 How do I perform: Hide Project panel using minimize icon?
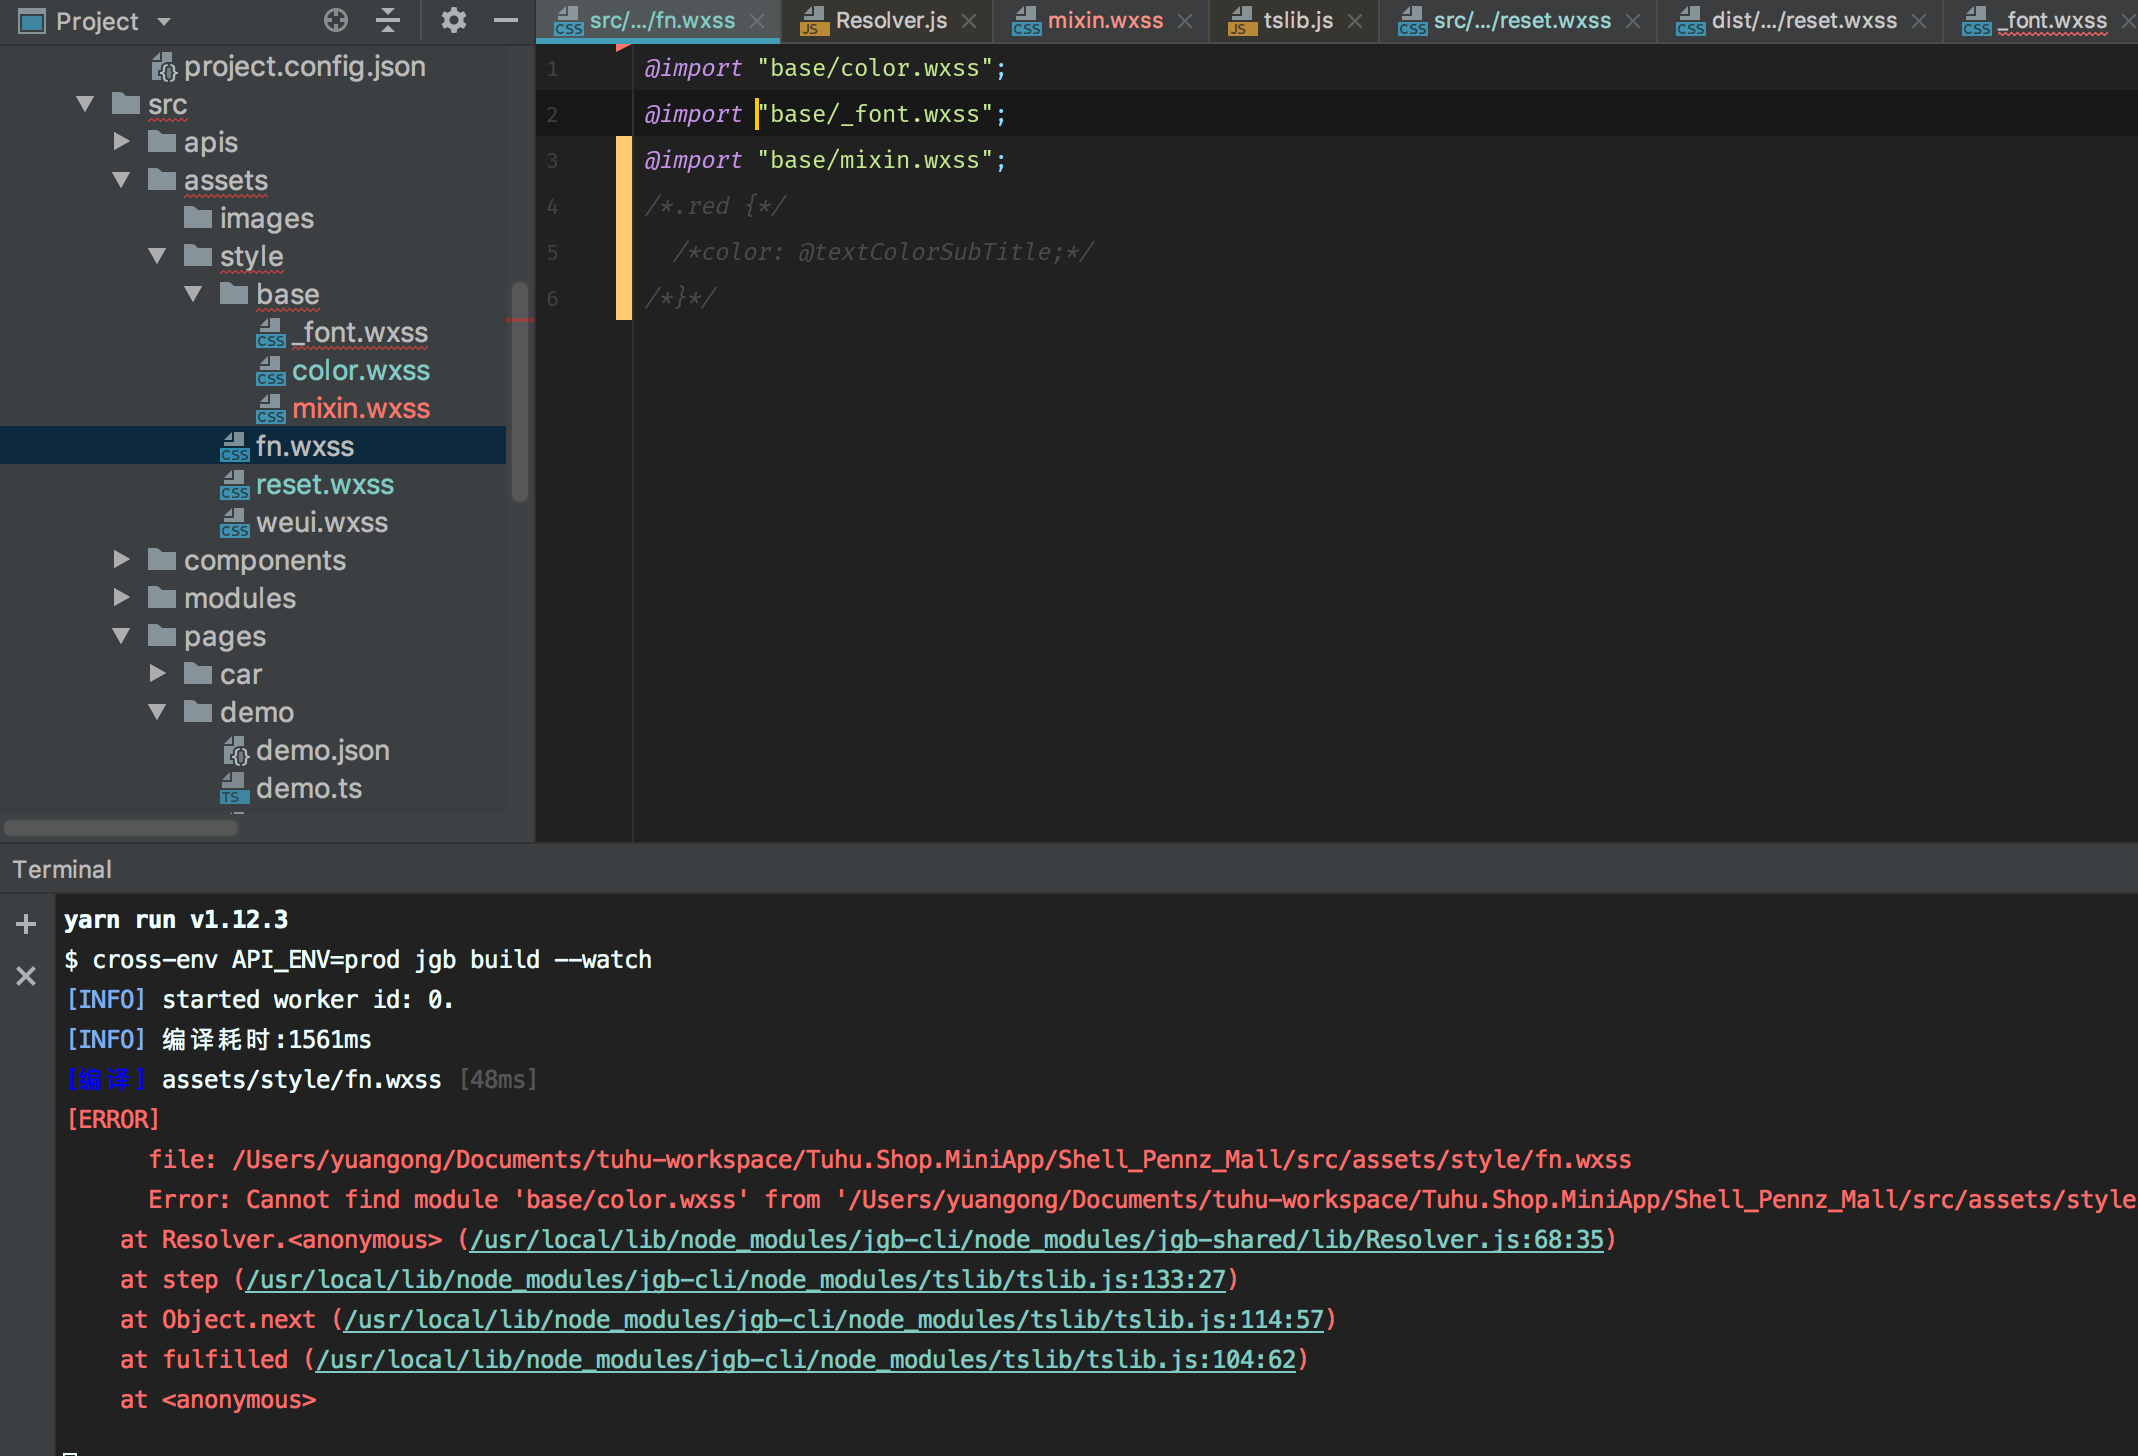[x=505, y=20]
